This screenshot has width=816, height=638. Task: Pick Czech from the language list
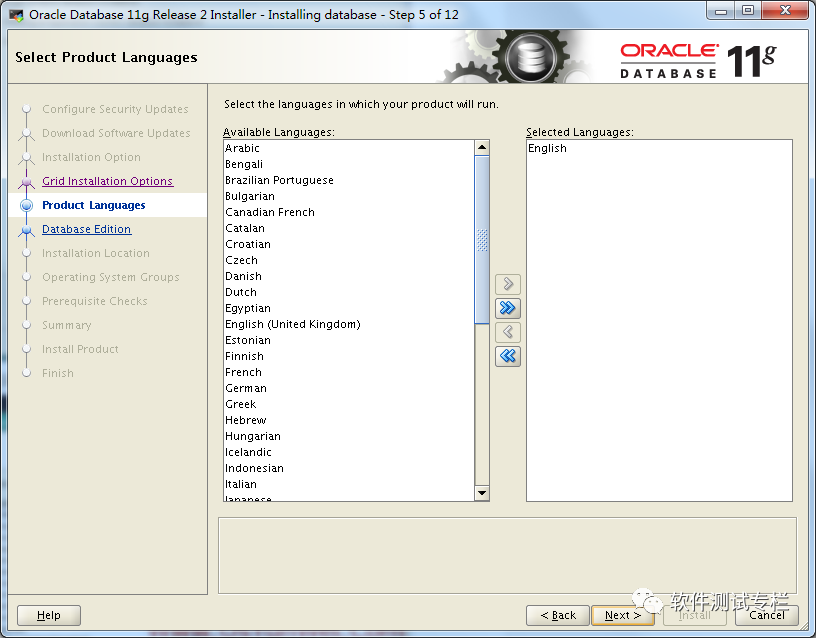(349, 260)
